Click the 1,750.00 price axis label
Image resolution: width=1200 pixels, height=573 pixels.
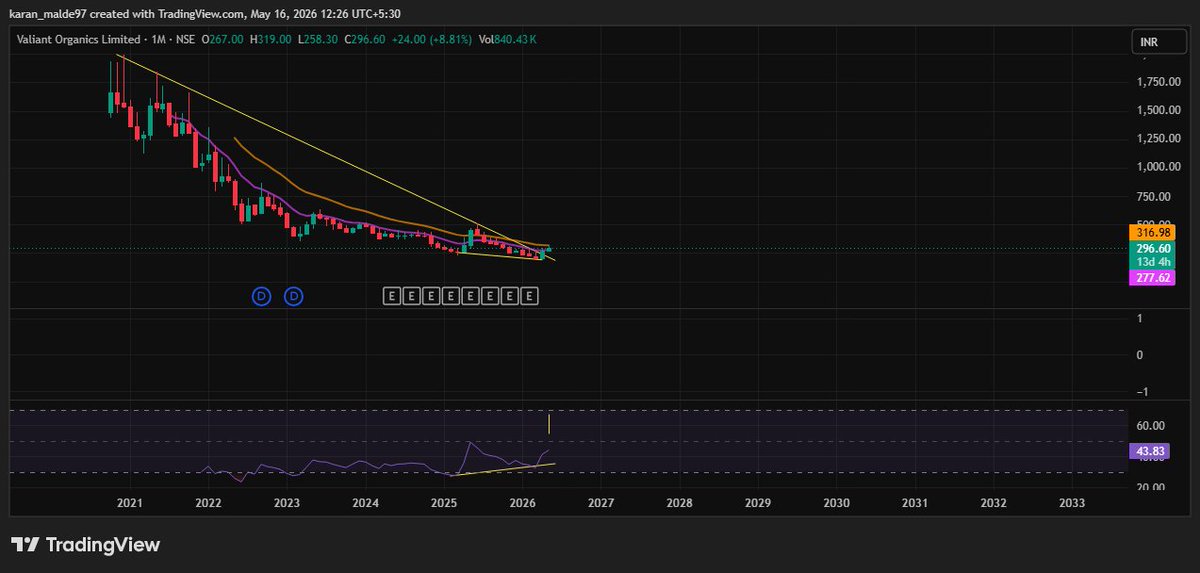point(1159,82)
